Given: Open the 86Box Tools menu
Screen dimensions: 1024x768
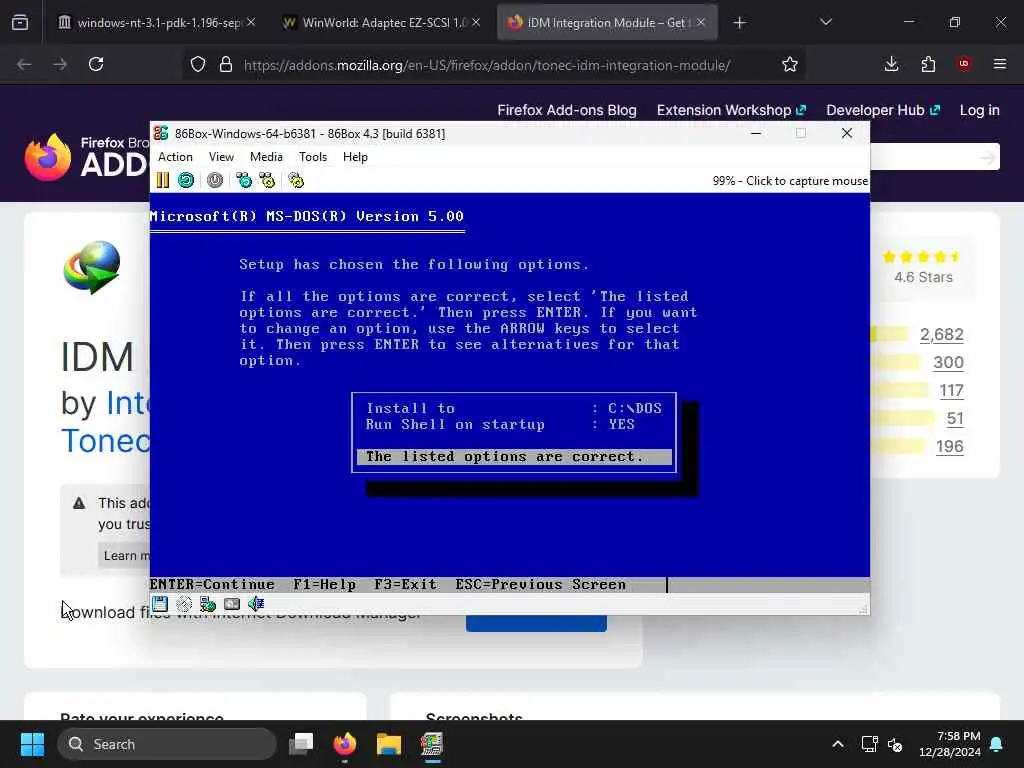Looking at the screenshot, I should pyautogui.click(x=313, y=157).
